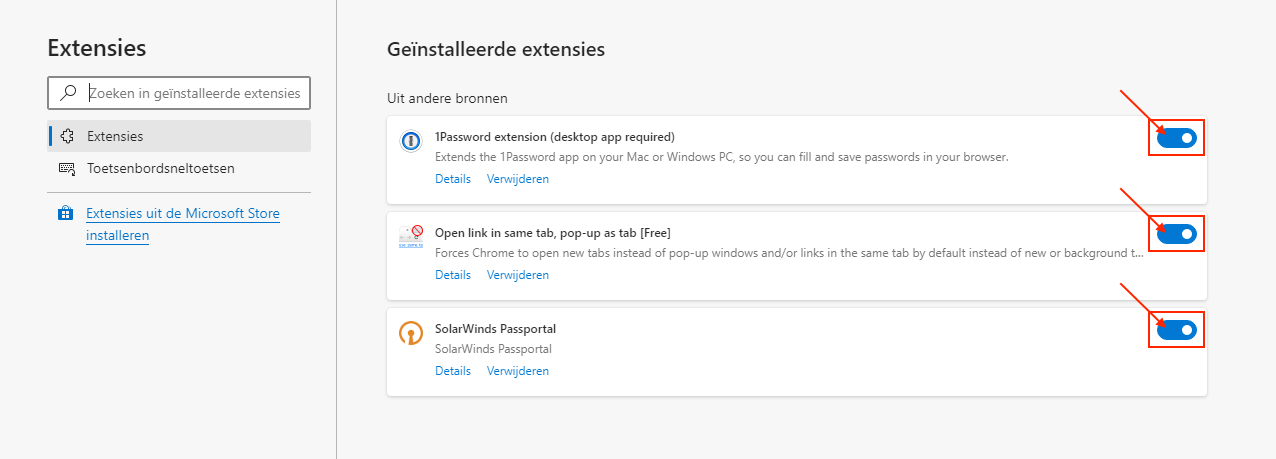The width and height of the screenshot is (1276, 459).
Task: Click the Microsoft Store bag icon
Action: 66,214
